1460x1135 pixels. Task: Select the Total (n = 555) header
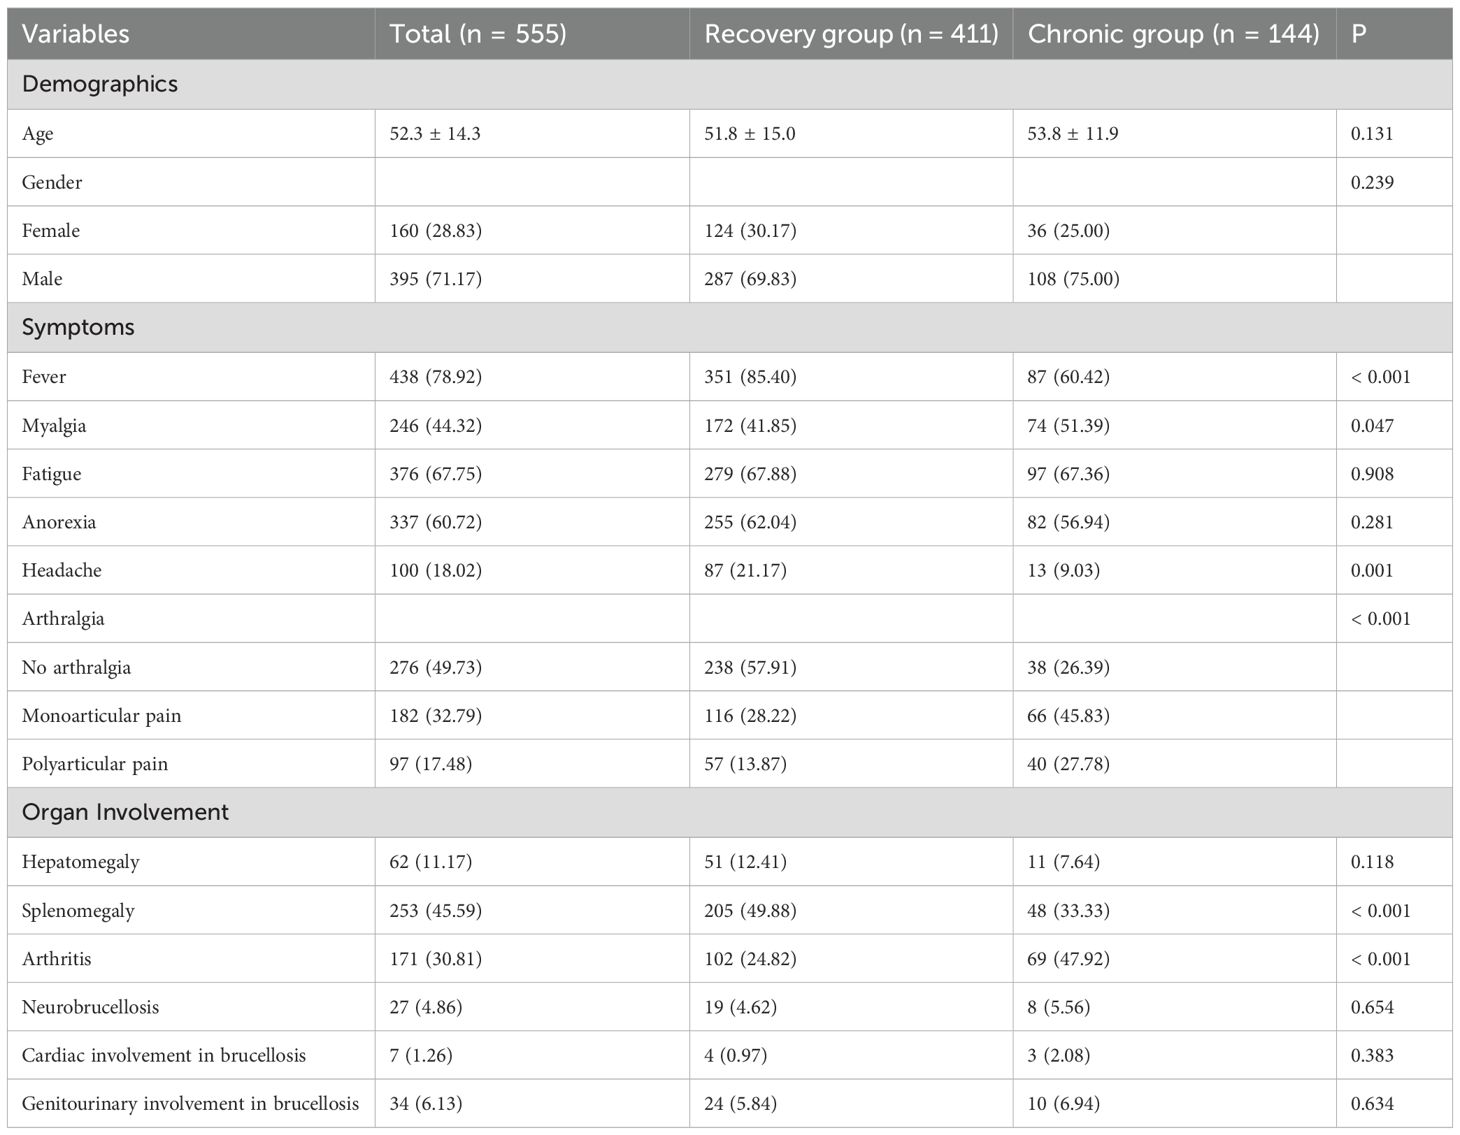point(478,34)
